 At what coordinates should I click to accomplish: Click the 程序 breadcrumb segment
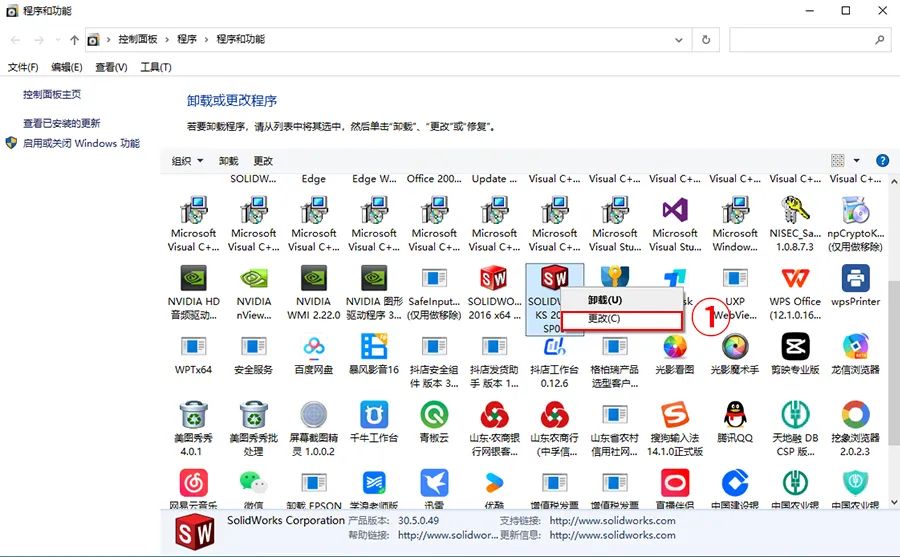[x=187, y=39]
